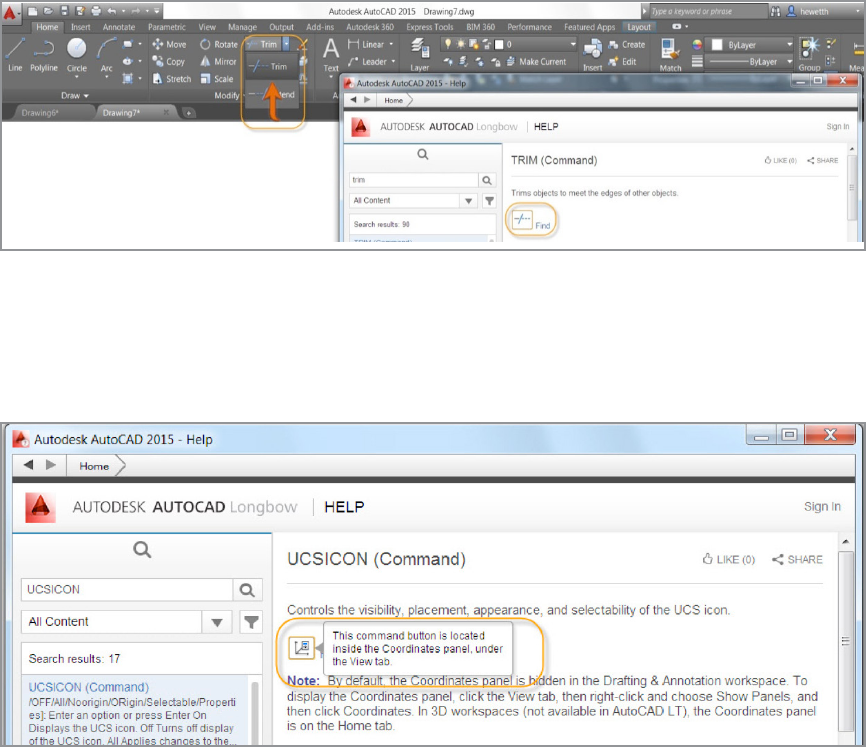Click the Group tool
The width and height of the screenshot is (866, 747).
tap(809, 55)
